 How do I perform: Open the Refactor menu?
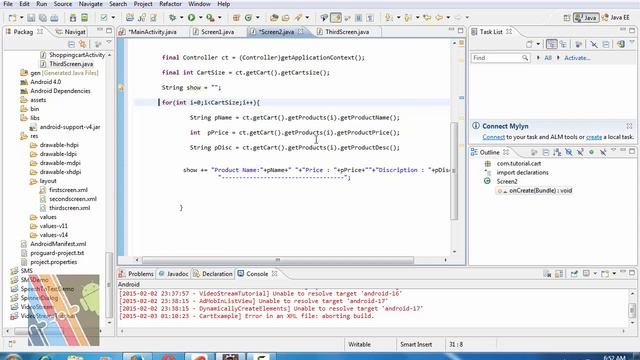170,4
